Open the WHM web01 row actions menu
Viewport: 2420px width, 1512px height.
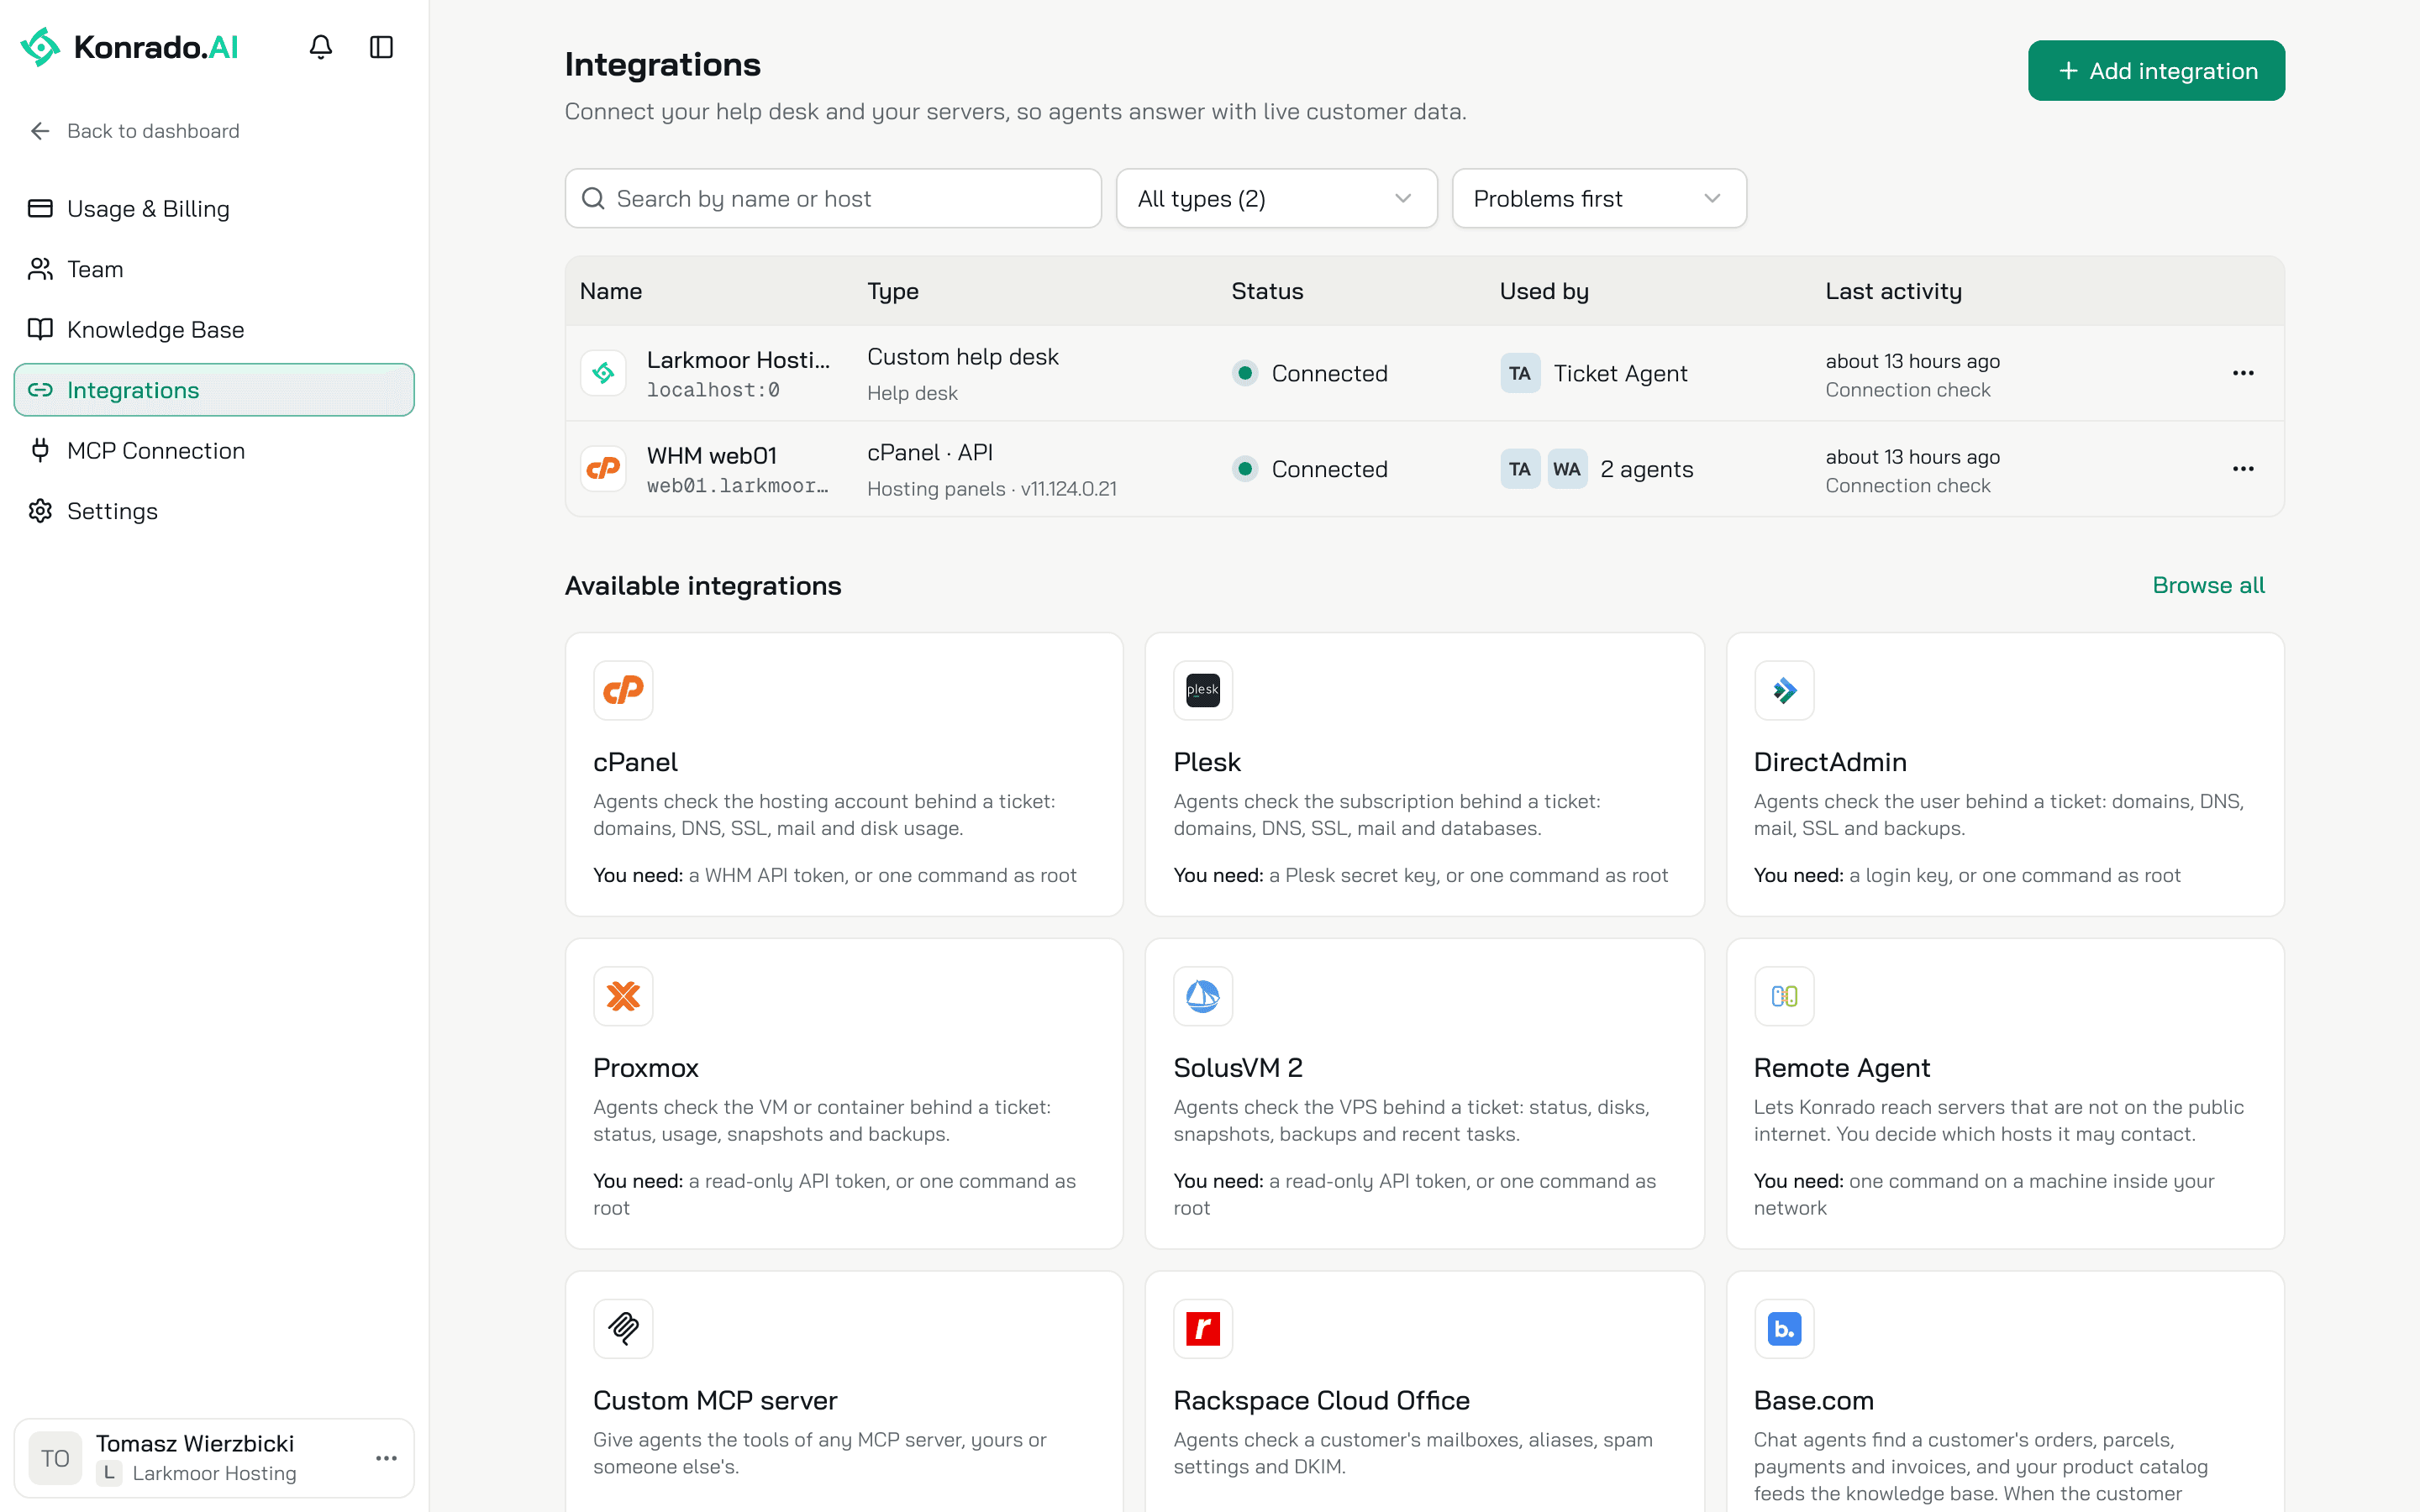(x=2243, y=469)
